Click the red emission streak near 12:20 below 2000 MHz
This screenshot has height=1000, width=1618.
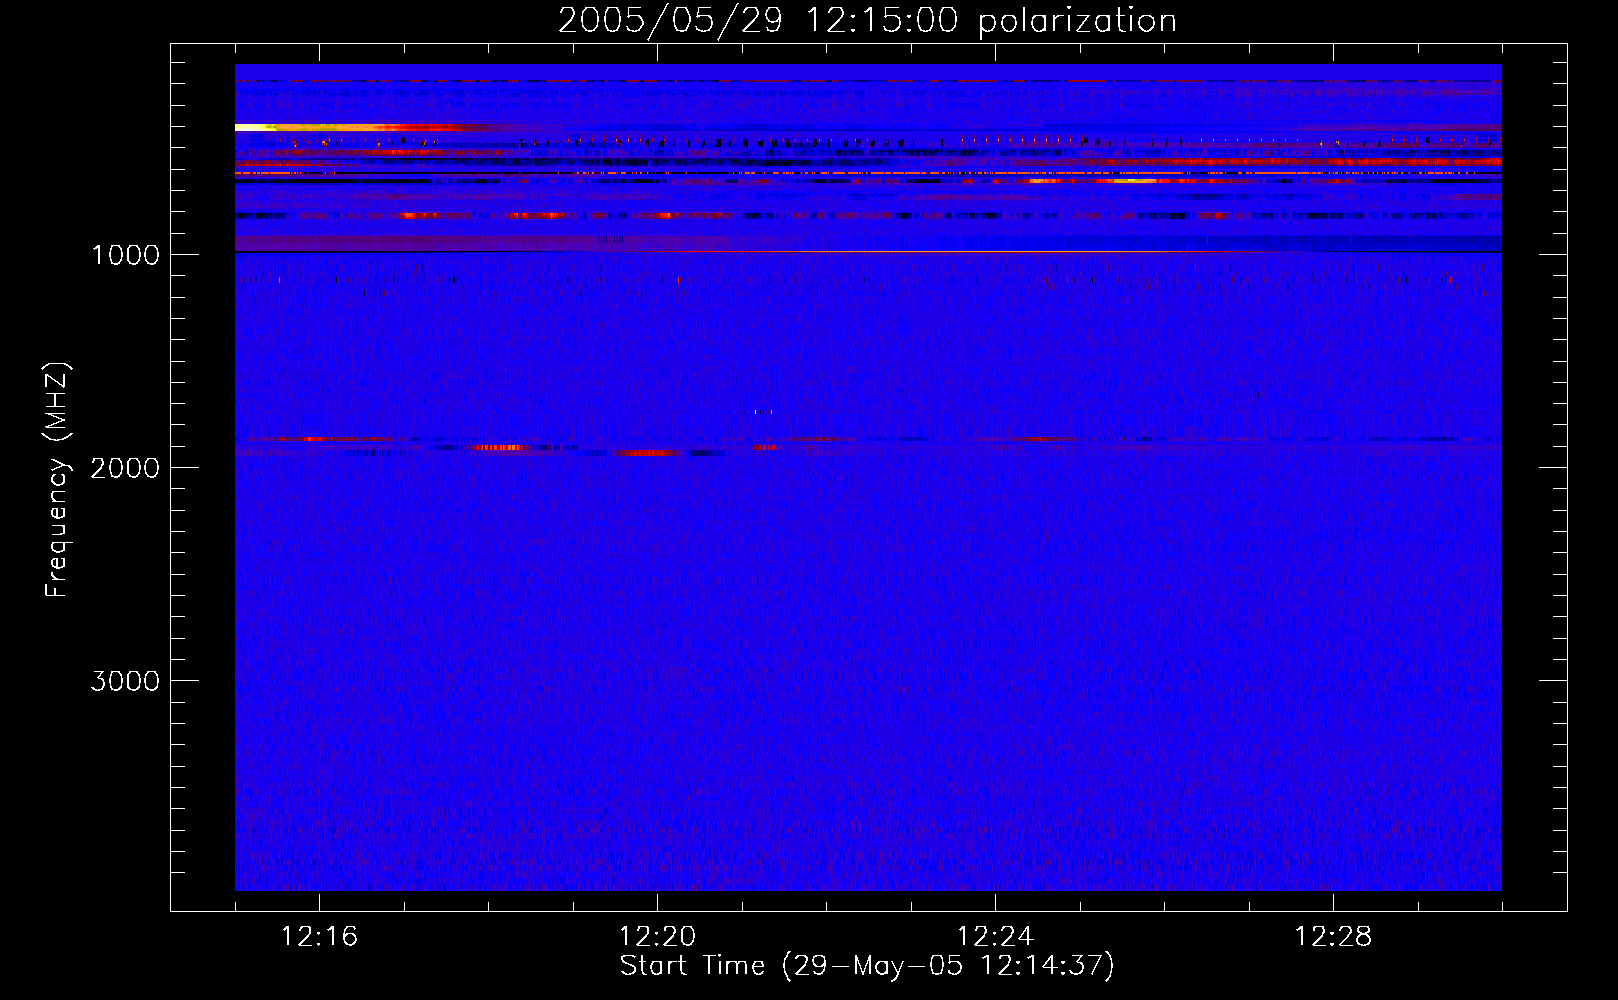(647, 453)
